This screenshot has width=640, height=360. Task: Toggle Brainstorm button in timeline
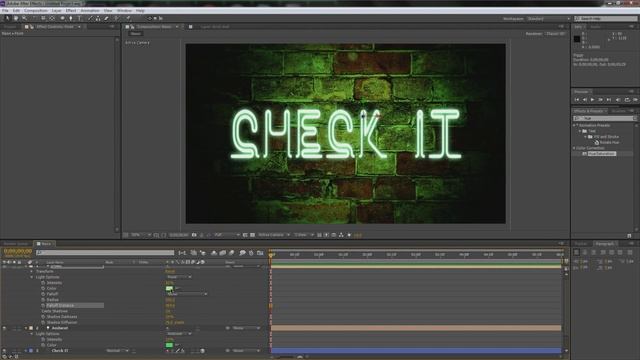[242, 253]
